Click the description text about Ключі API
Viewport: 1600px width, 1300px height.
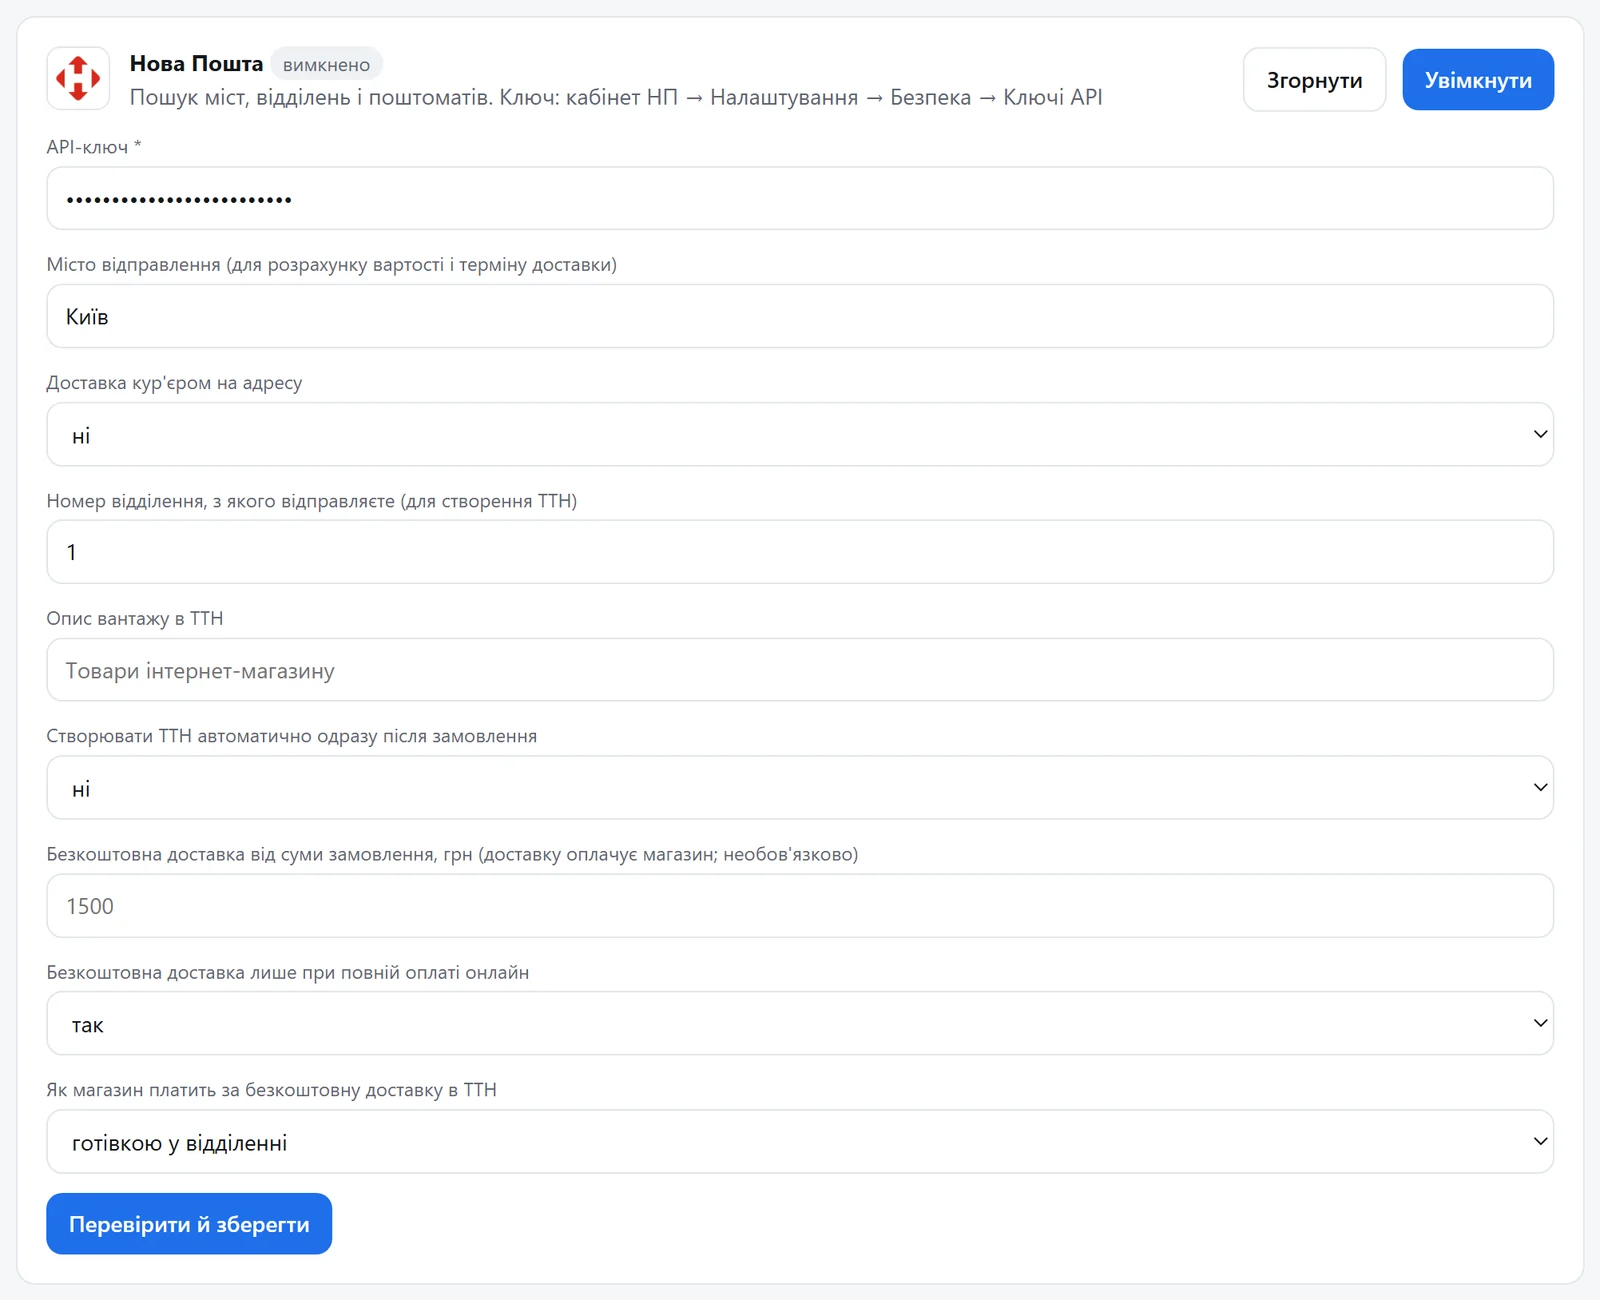coord(616,97)
